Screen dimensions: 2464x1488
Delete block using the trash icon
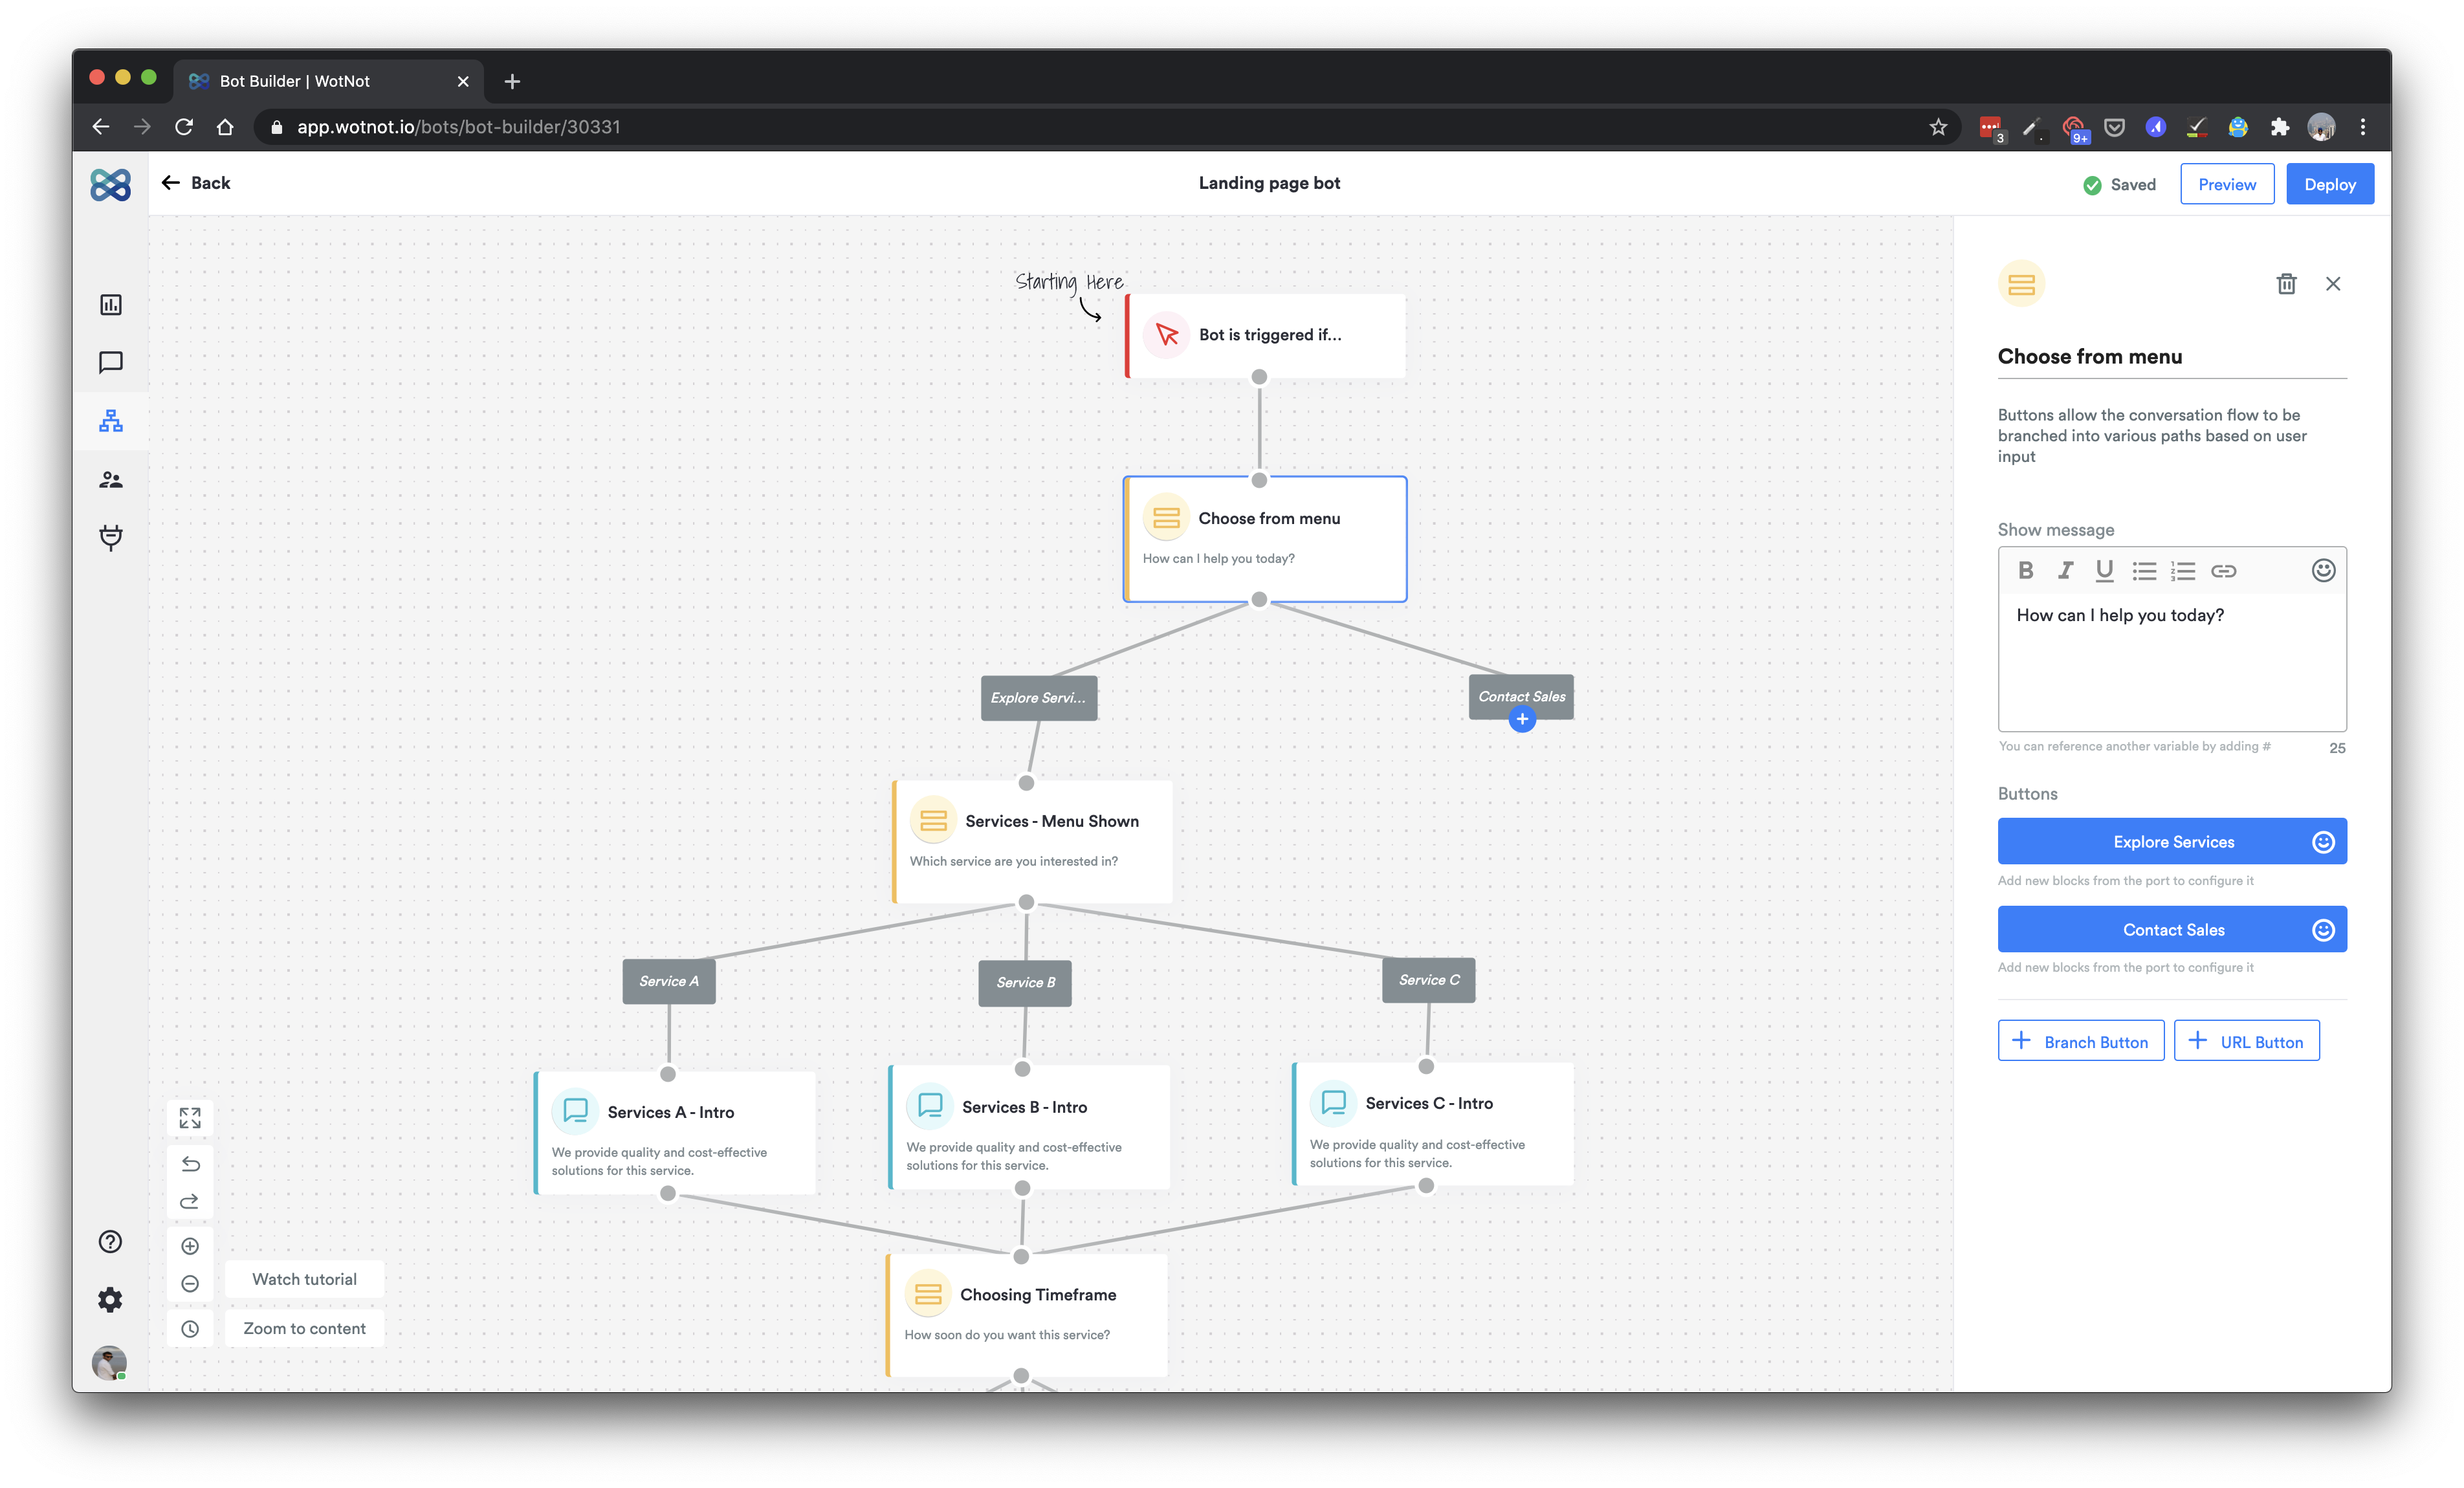coord(2286,284)
